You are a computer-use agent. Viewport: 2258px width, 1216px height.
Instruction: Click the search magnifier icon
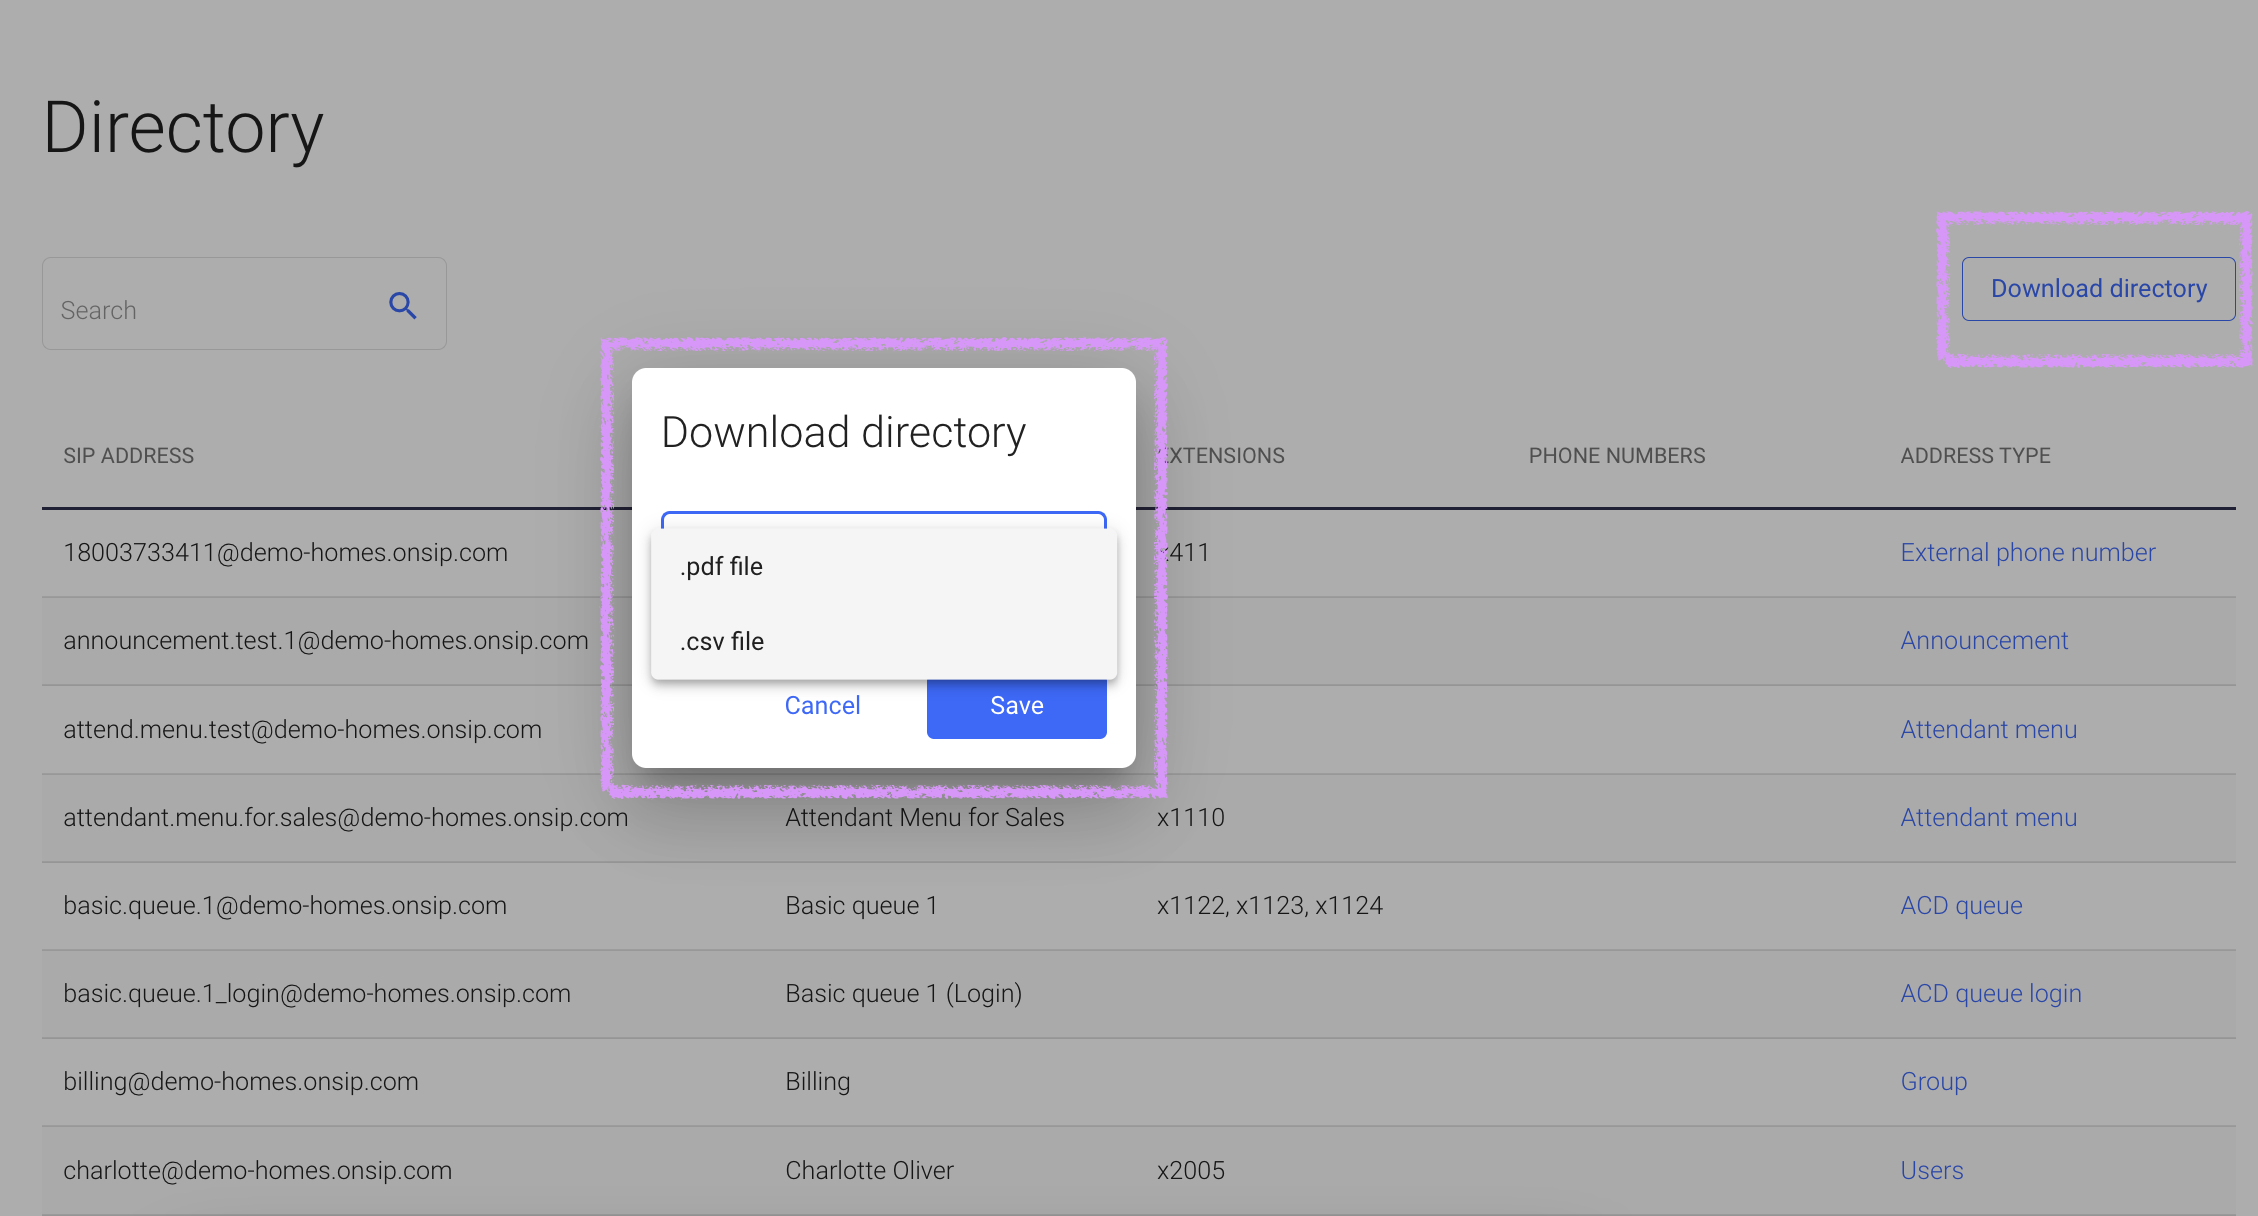pyautogui.click(x=403, y=305)
